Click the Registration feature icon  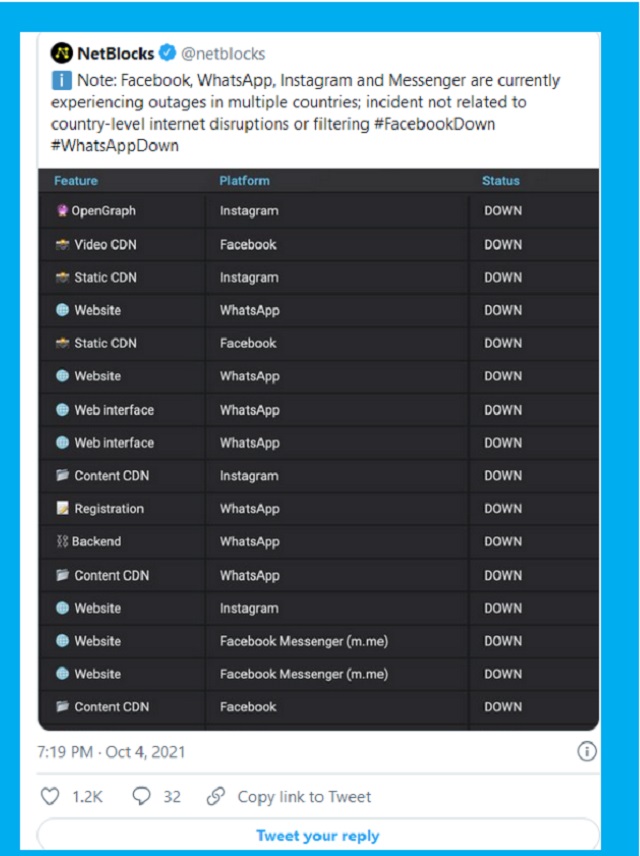pos(63,509)
